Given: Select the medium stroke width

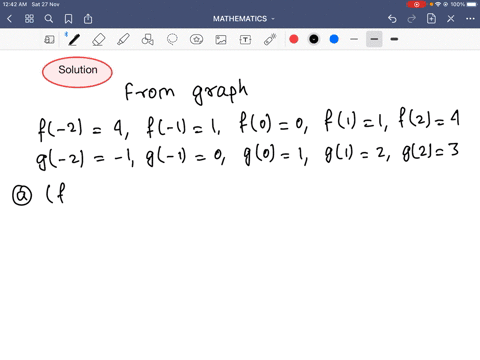Looking at the screenshot, I should (374, 39).
